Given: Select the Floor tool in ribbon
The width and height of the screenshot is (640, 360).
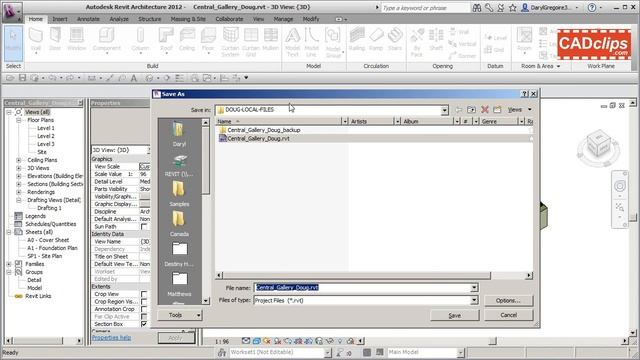Looking at the screenshot, I should 208,40.
